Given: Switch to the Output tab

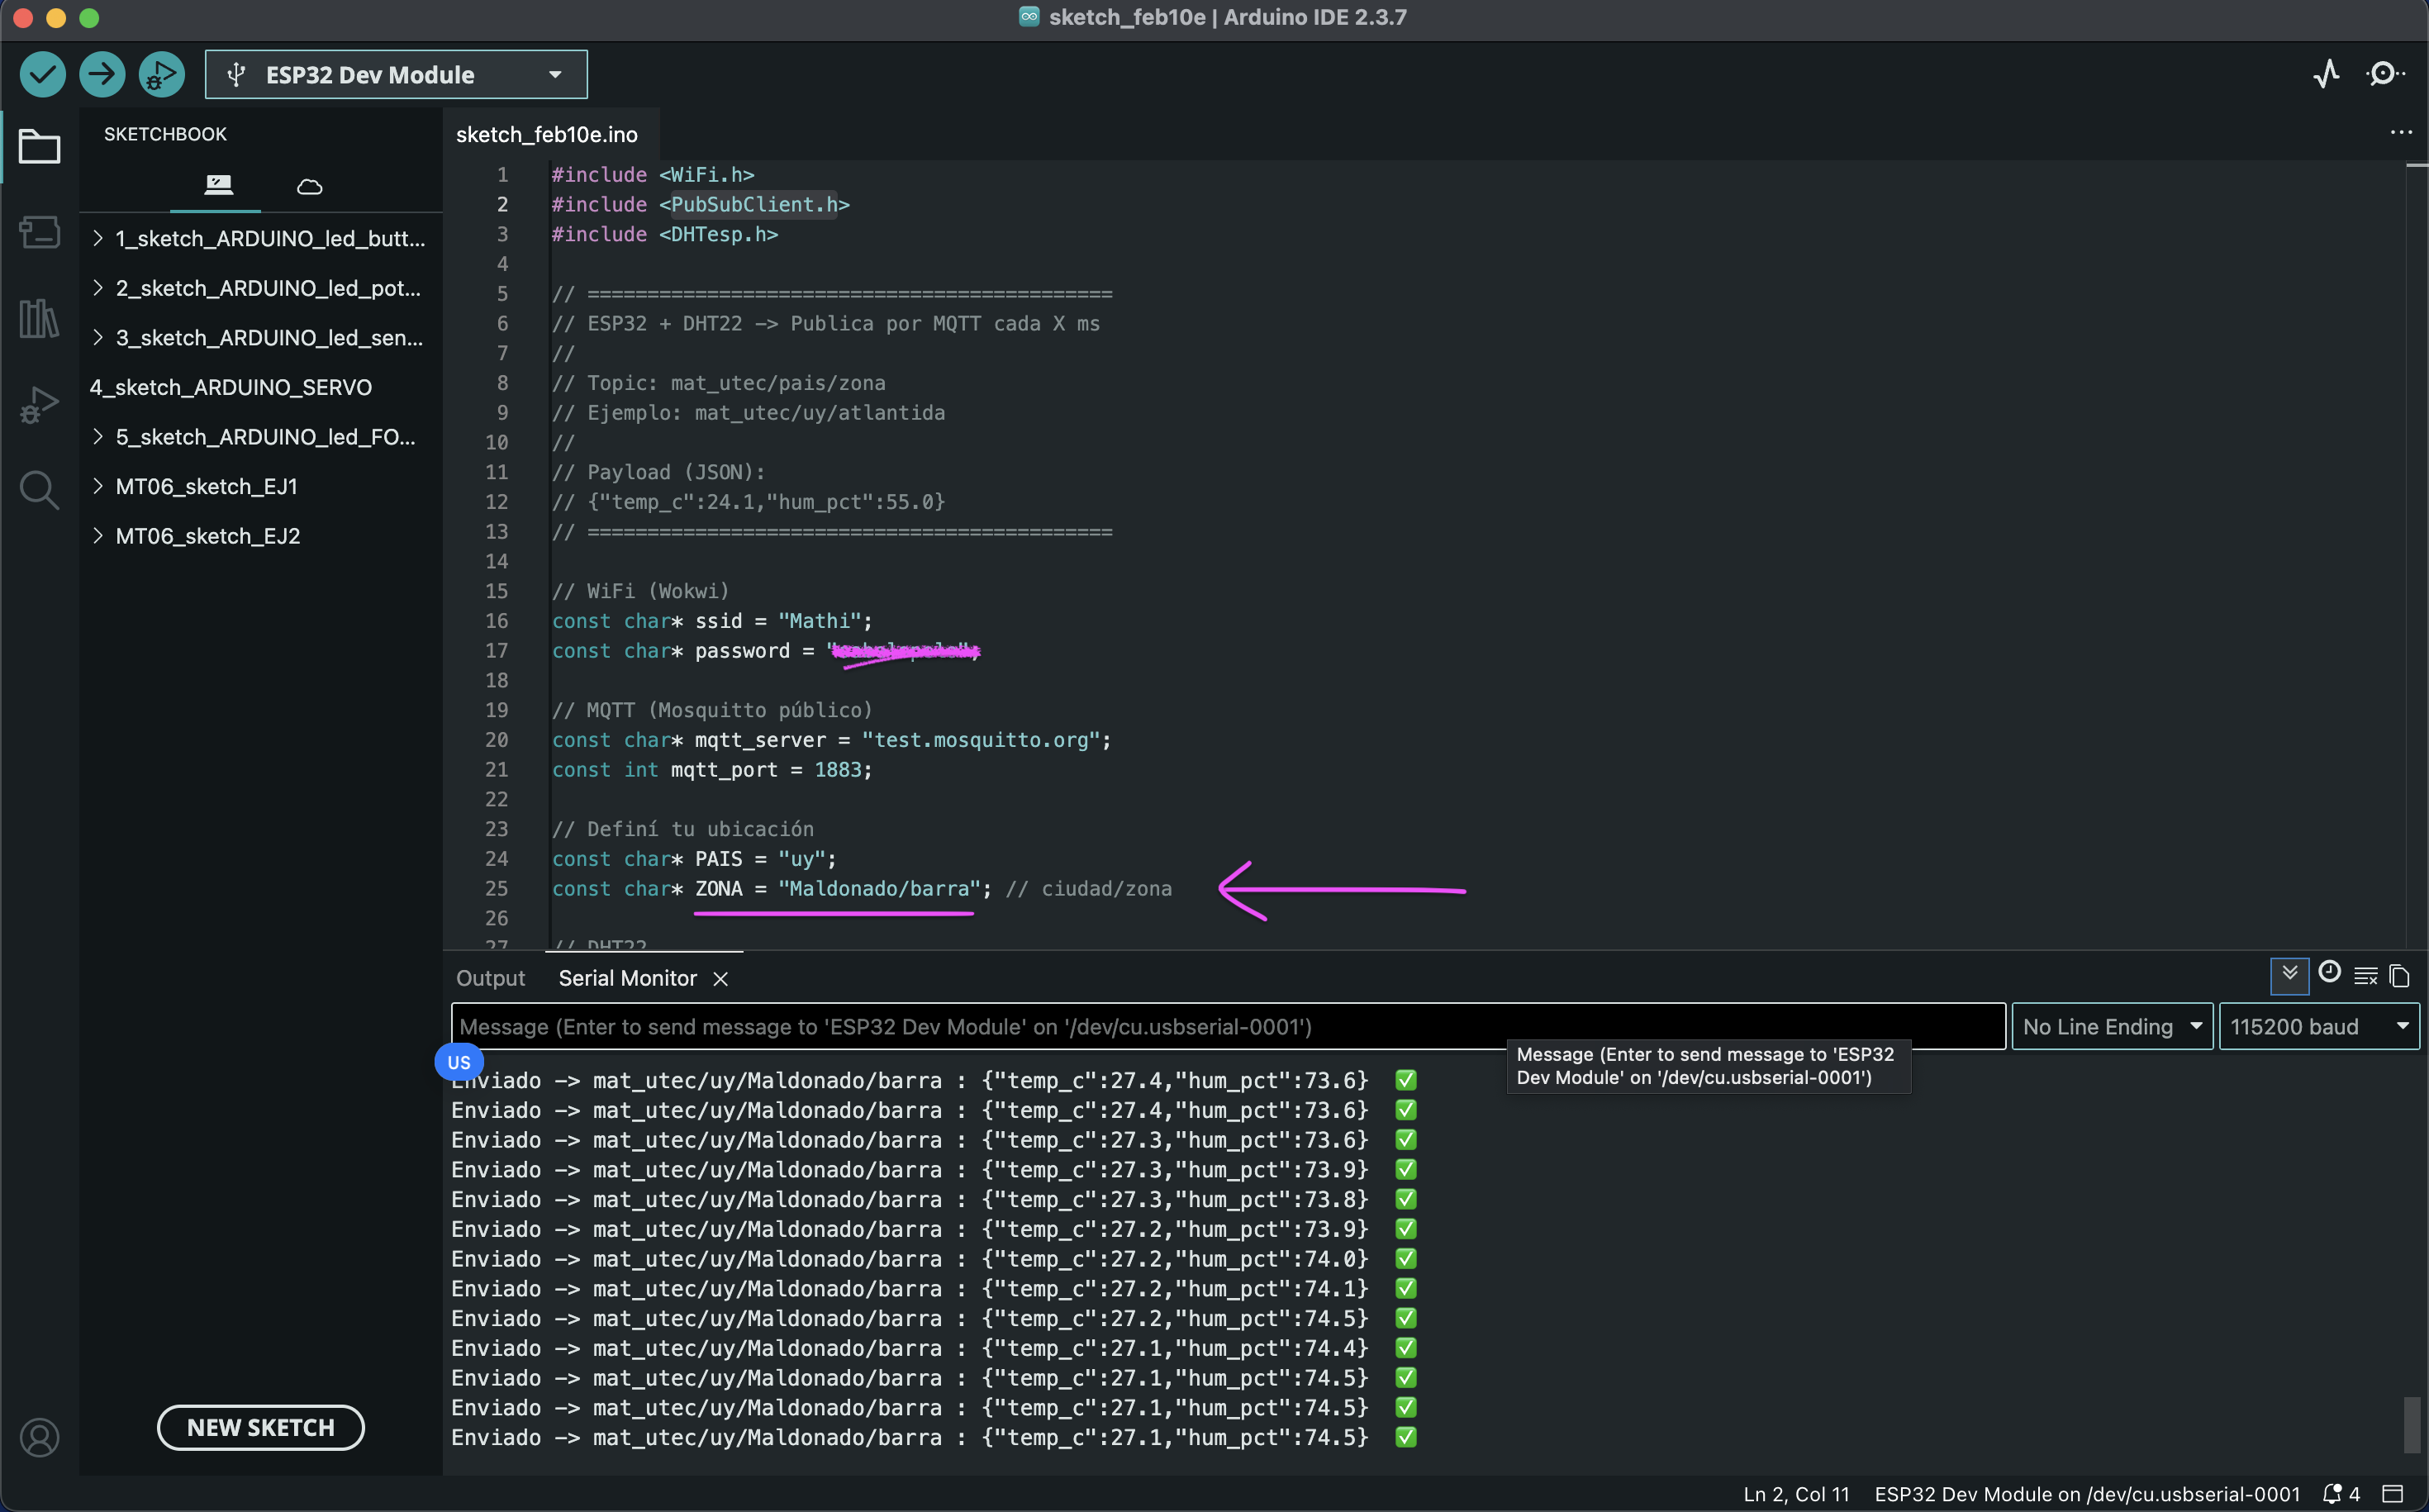Looking at the screenshot, I should click(490, 978).
